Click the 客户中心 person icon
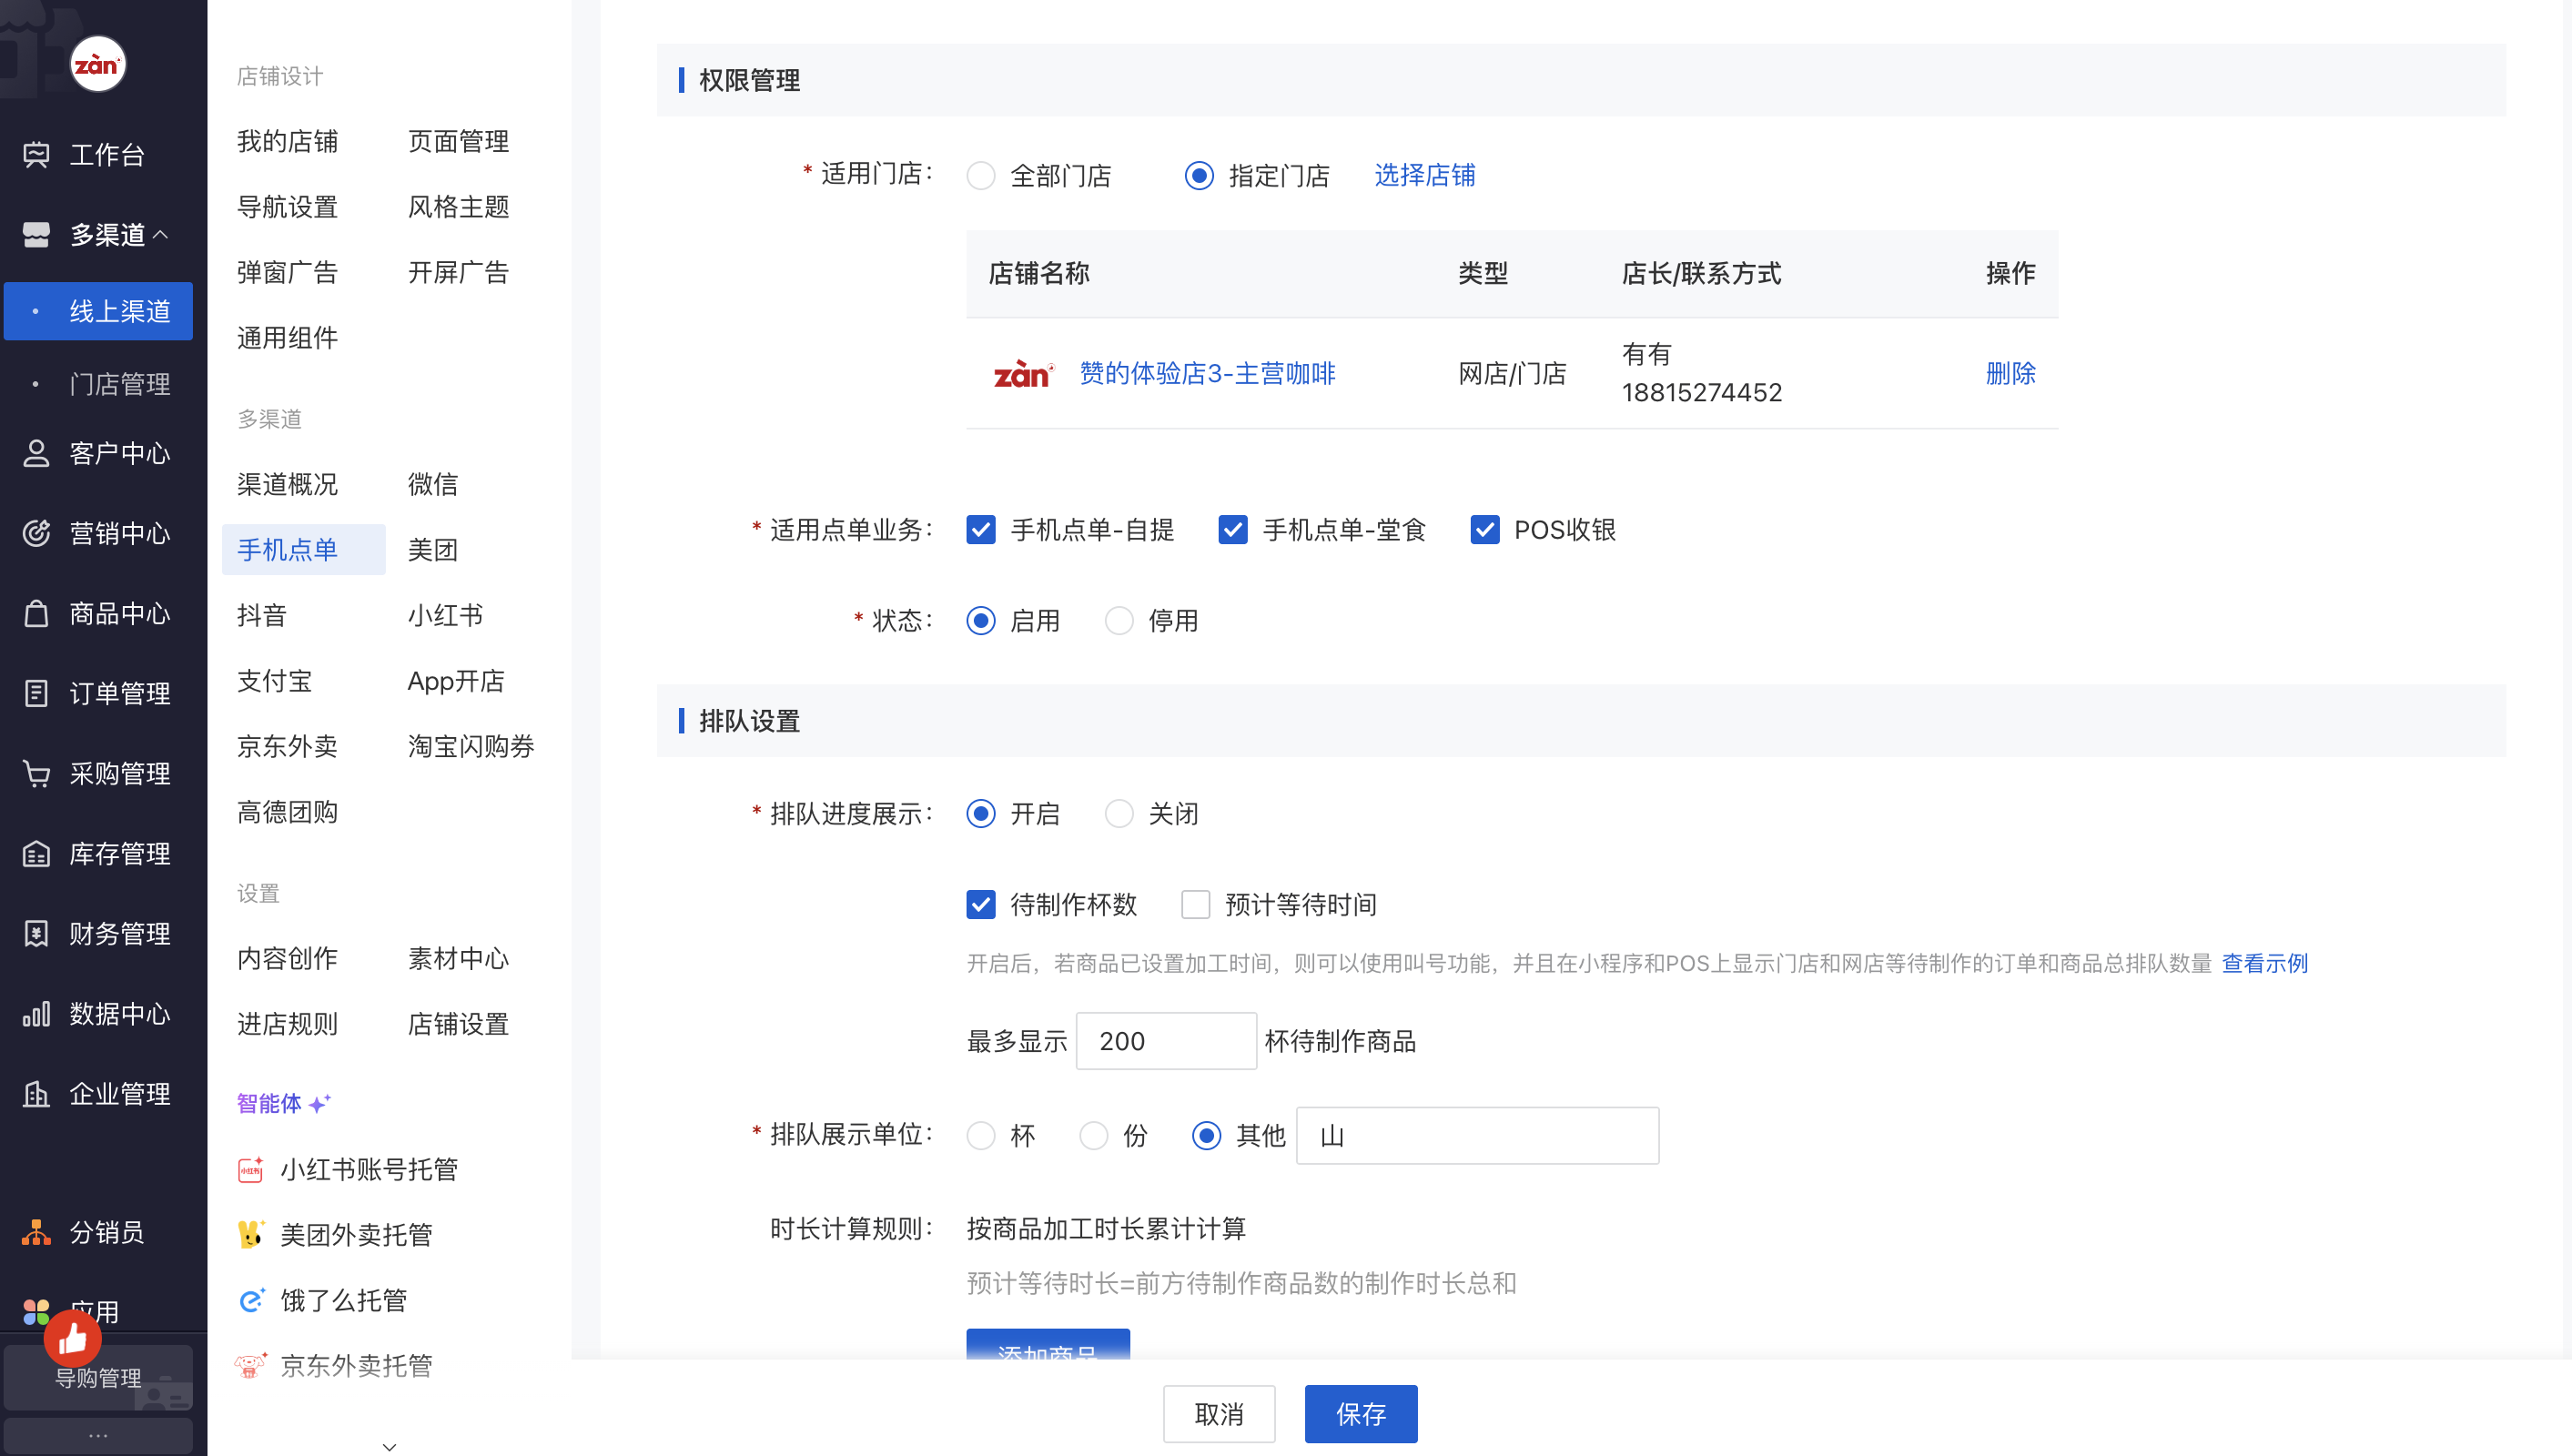Viewport: 2572px width, 1456px height. (x=36, y=453)
